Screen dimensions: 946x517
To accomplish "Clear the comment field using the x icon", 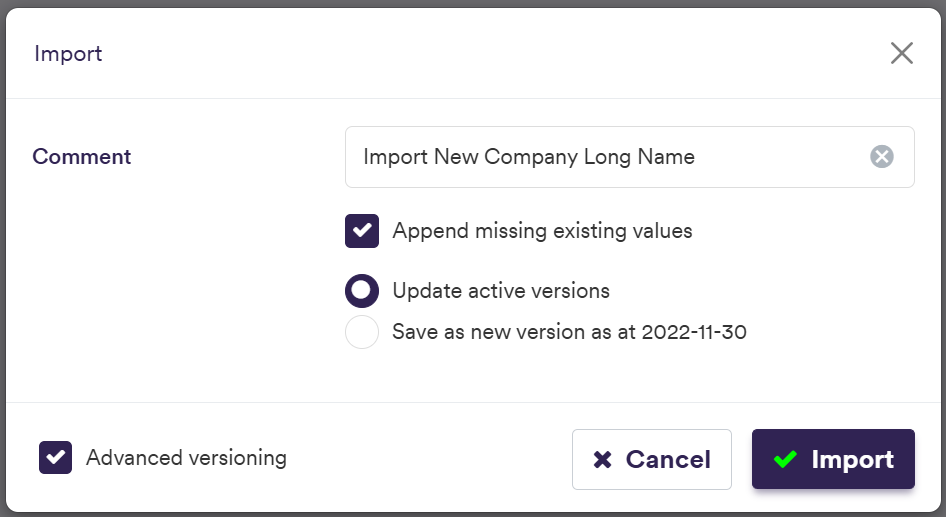I will [x=881, y=157].
